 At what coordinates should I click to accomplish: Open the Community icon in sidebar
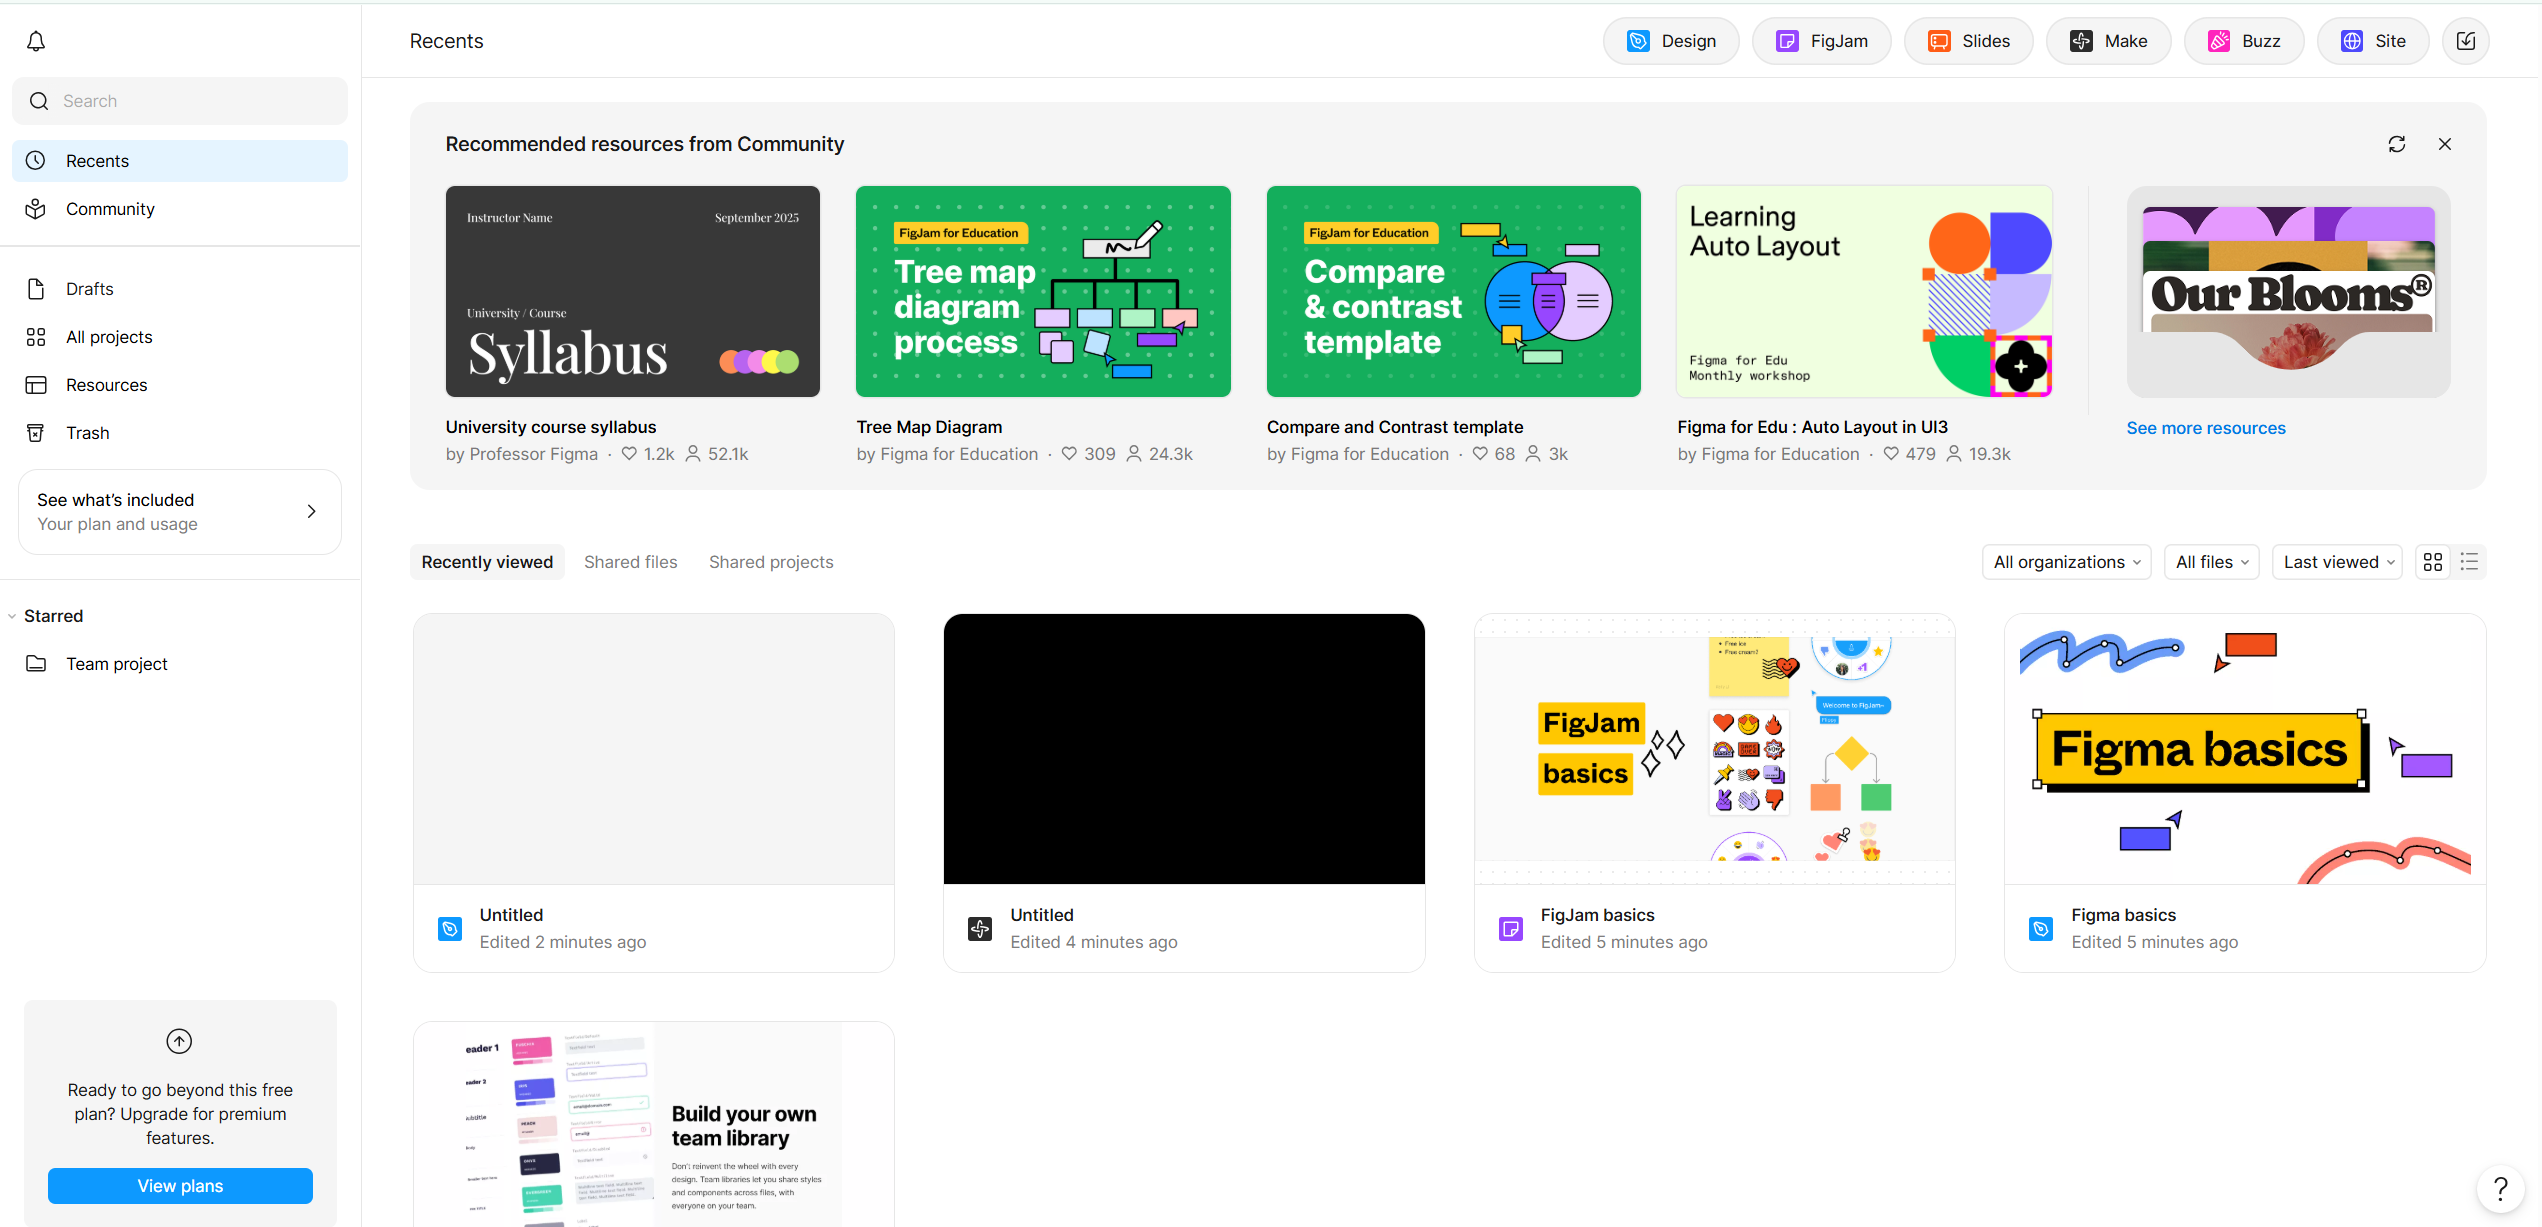click(36, 209)
